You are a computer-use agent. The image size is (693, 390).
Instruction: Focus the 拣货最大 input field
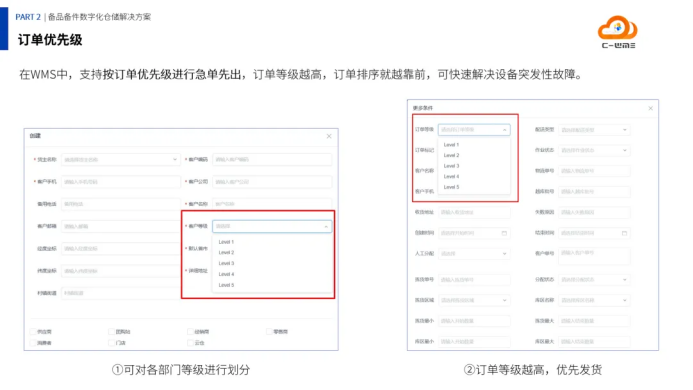[594, 321]
